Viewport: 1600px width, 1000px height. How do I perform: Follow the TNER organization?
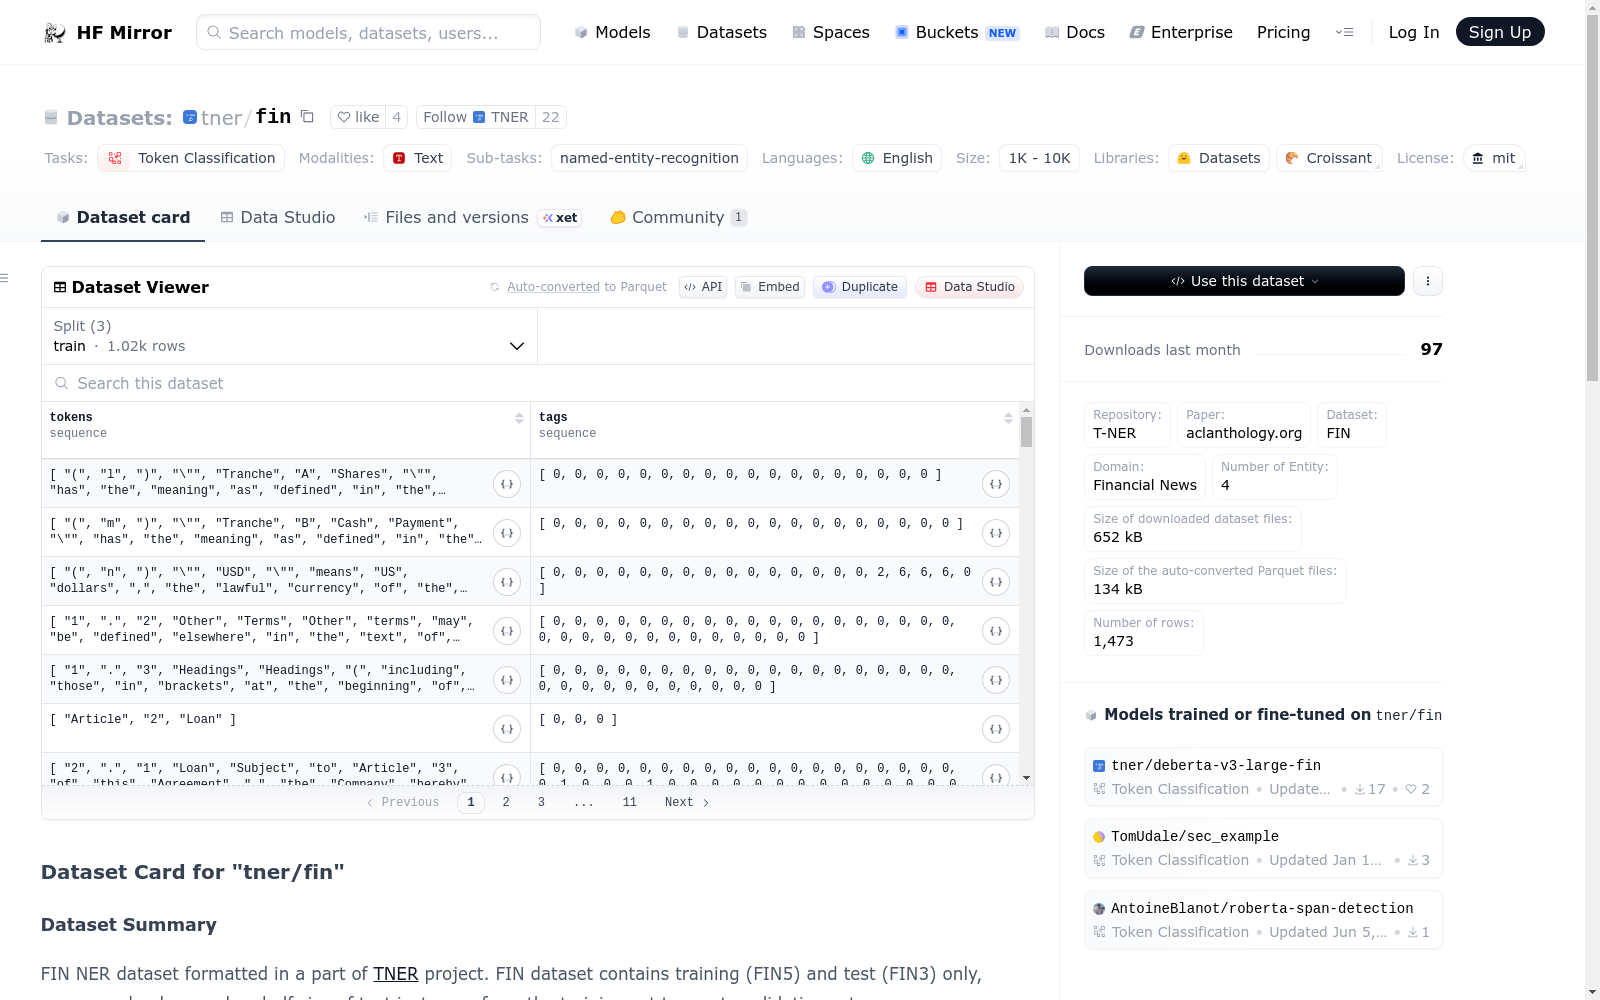(x=476, y=117)
